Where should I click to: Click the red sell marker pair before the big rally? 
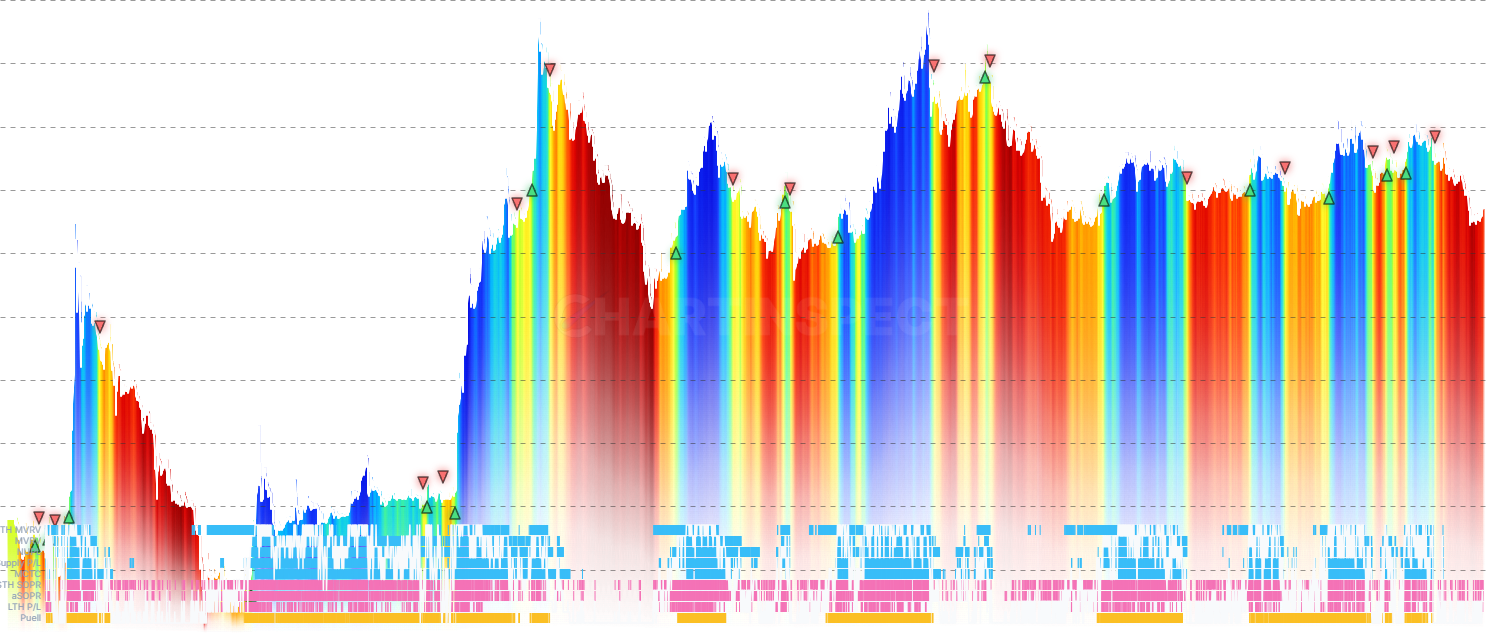(430, 478)
